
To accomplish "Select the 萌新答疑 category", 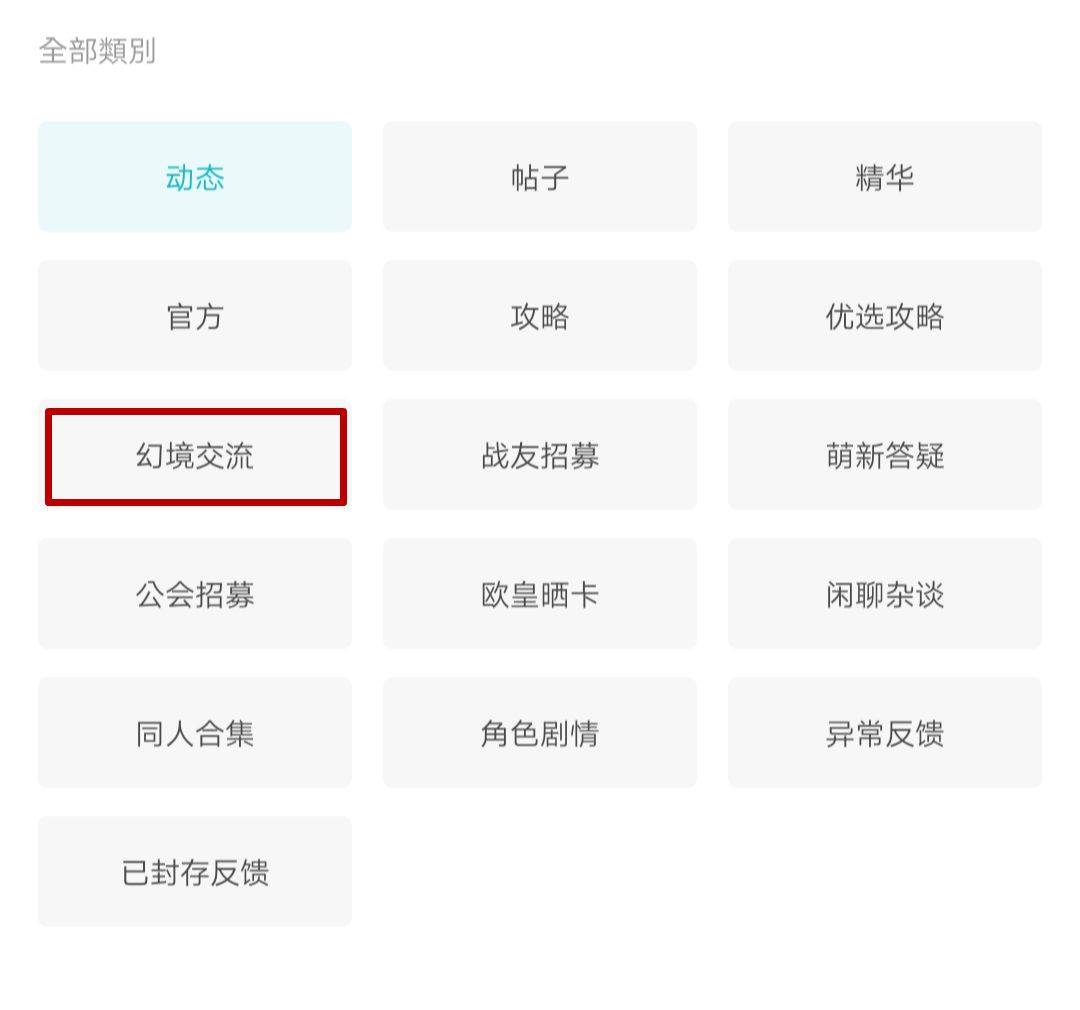I will pyautogui.click(x=885, y=456).
